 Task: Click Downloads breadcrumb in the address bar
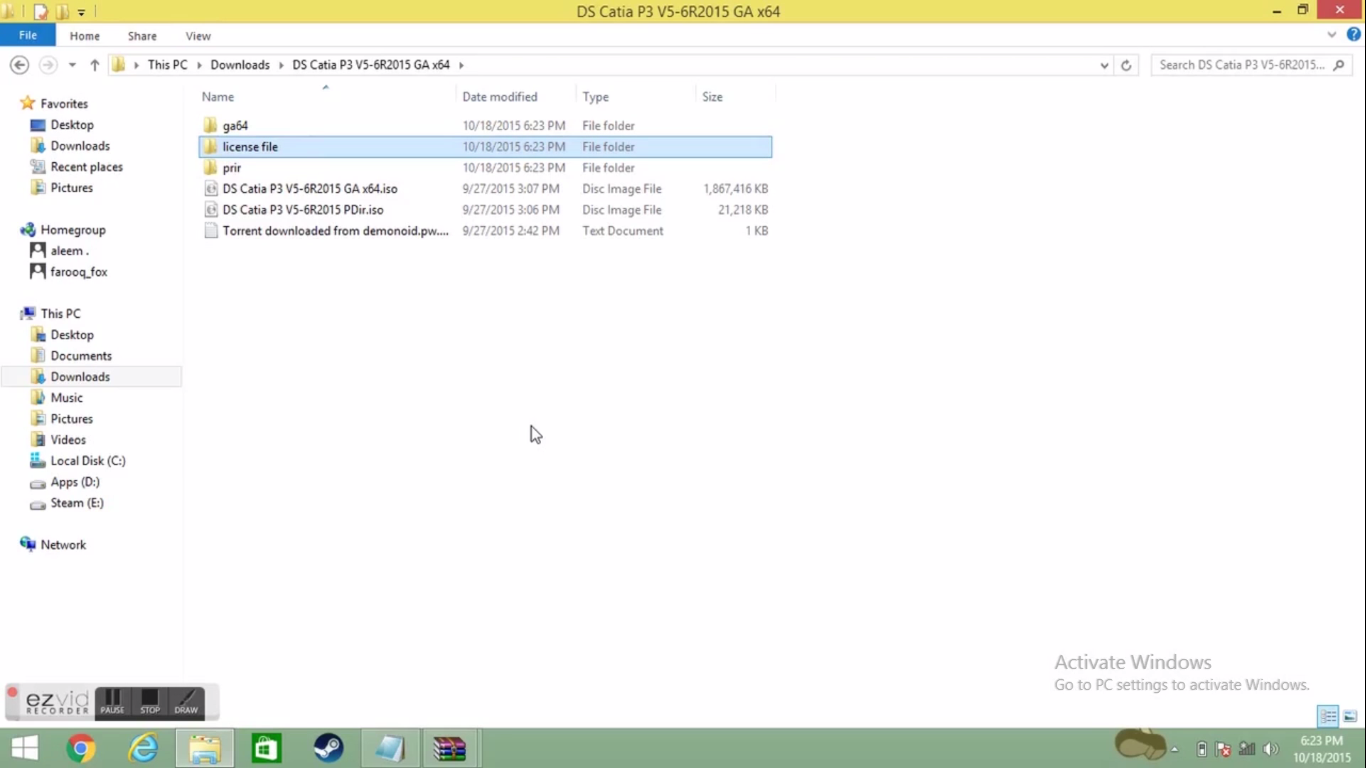tap(240, 65)
